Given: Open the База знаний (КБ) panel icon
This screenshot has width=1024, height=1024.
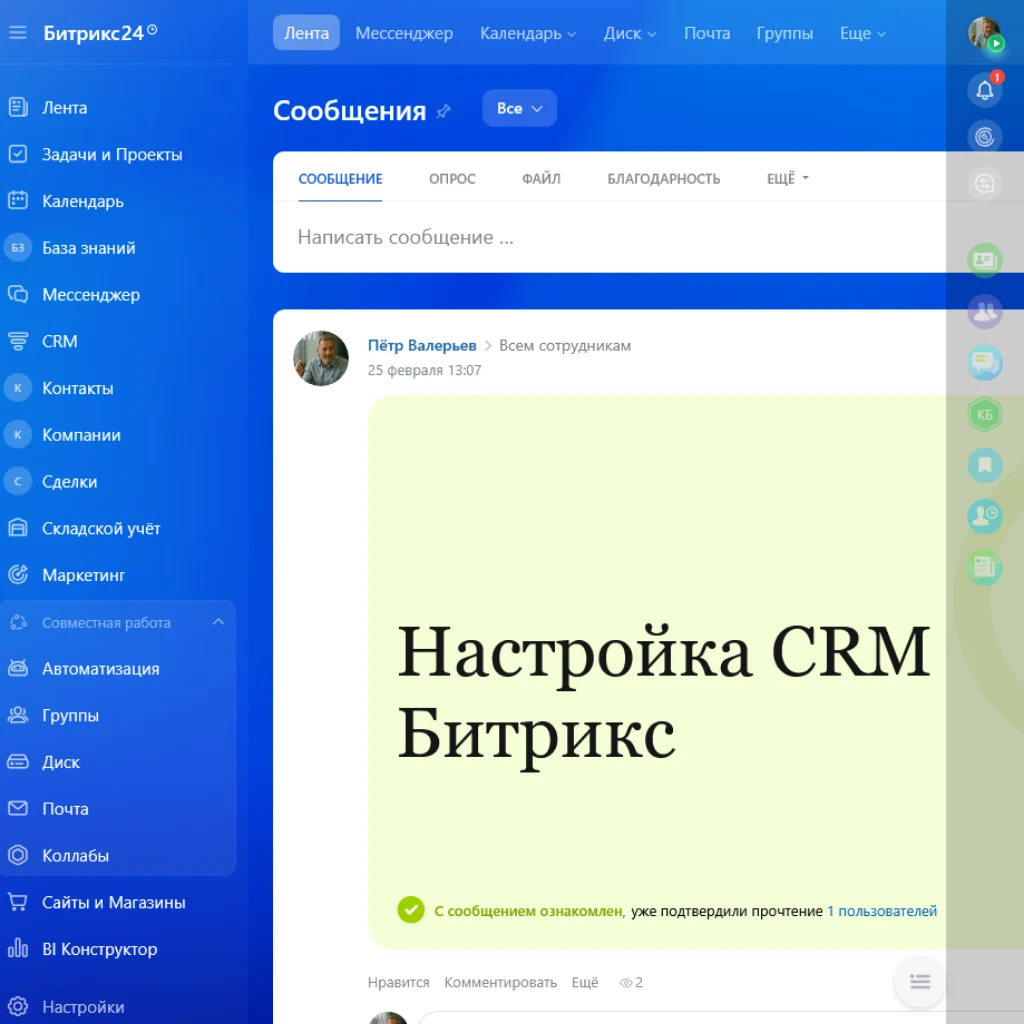Looking at the screenshot, I should click(984, 414).
